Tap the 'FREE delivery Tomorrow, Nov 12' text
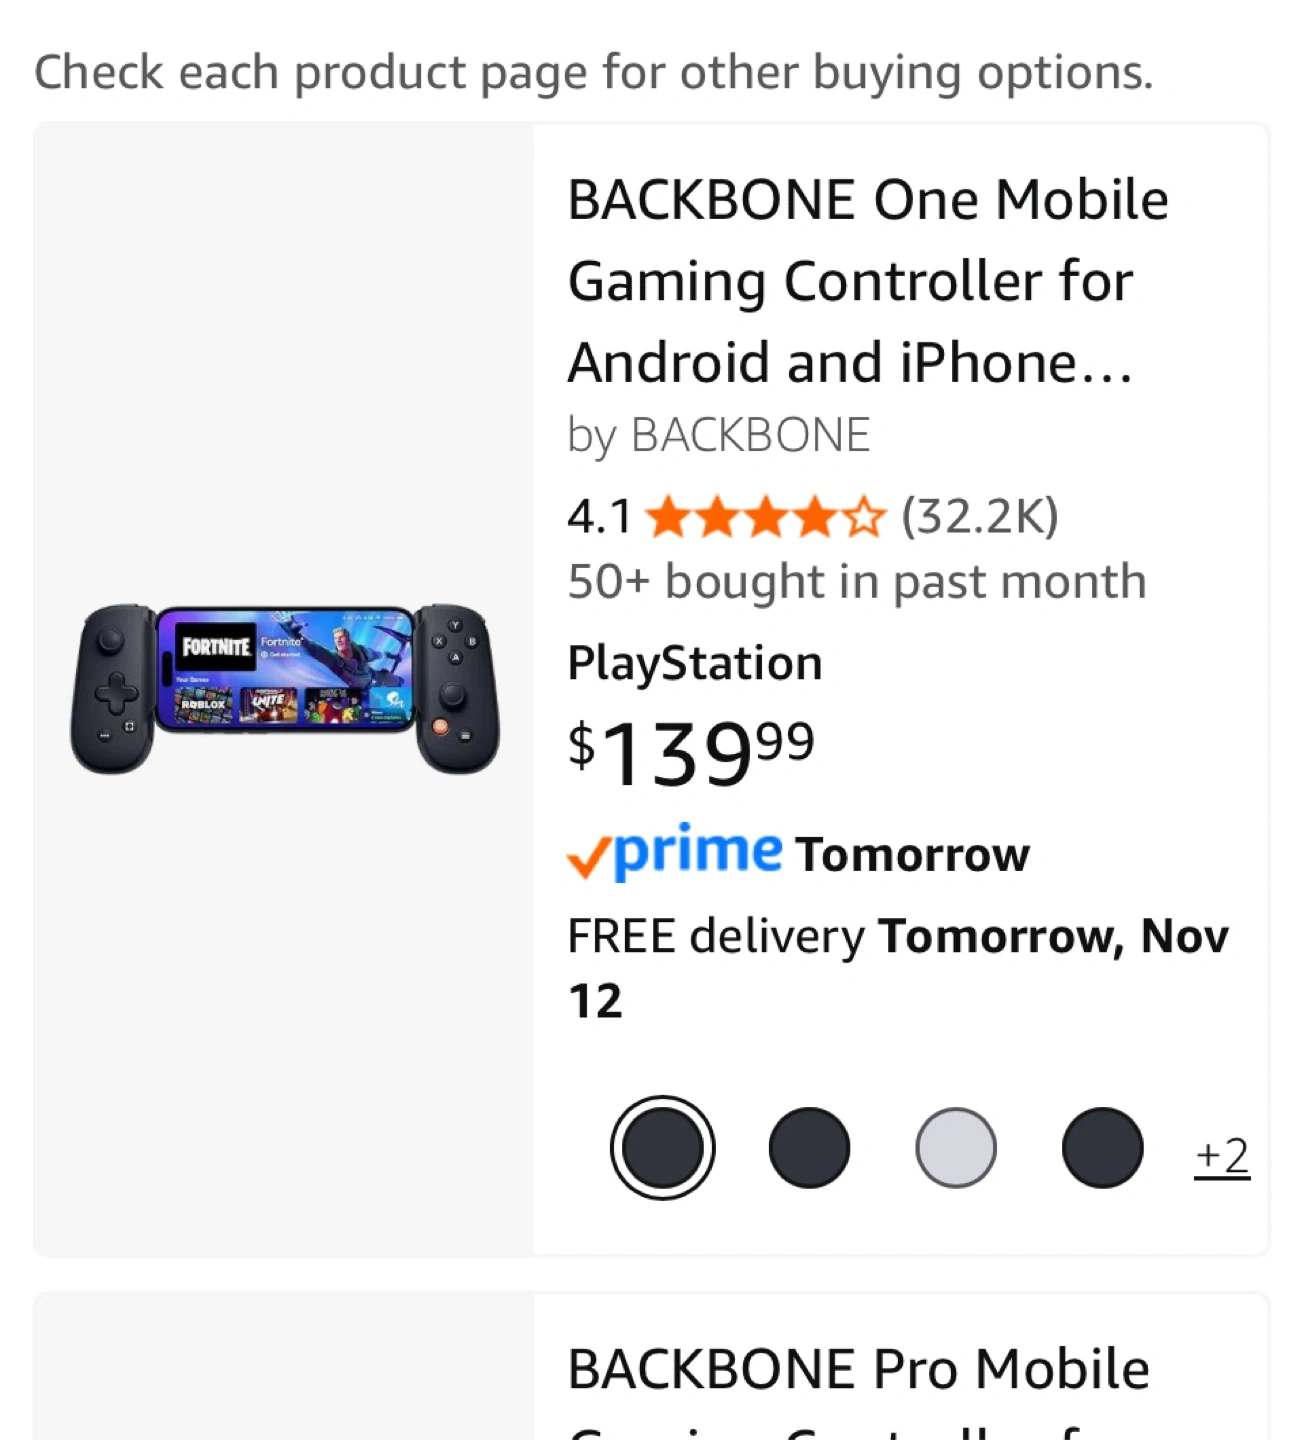 896,967
